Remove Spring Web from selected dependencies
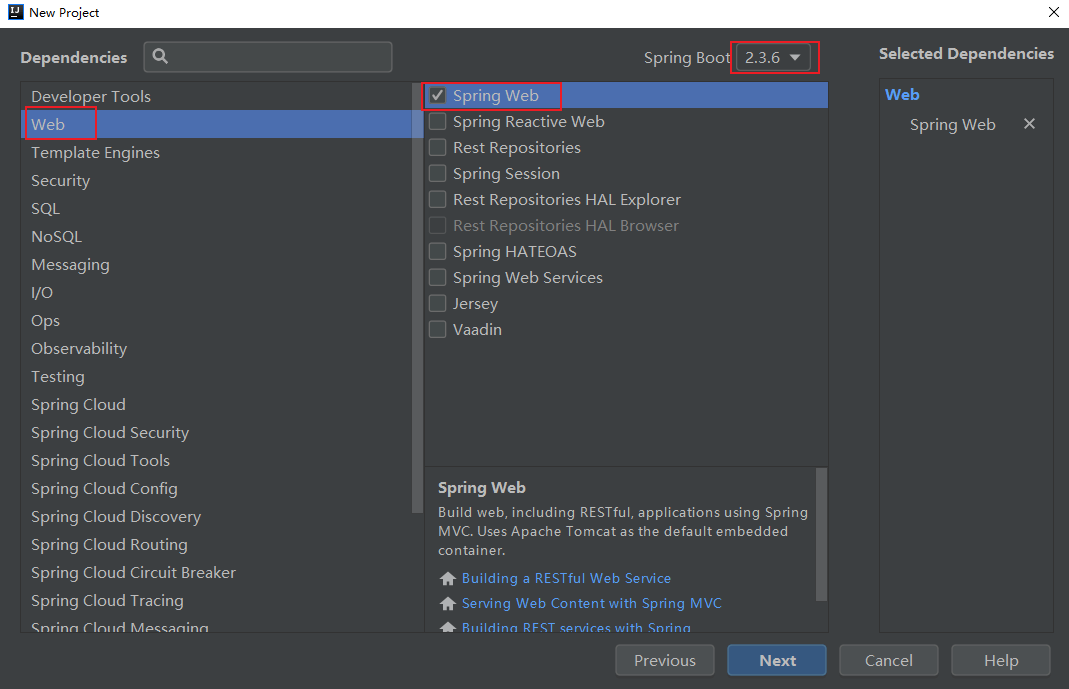This screenshot has height=689, width=1069. tap(1029, 124)
